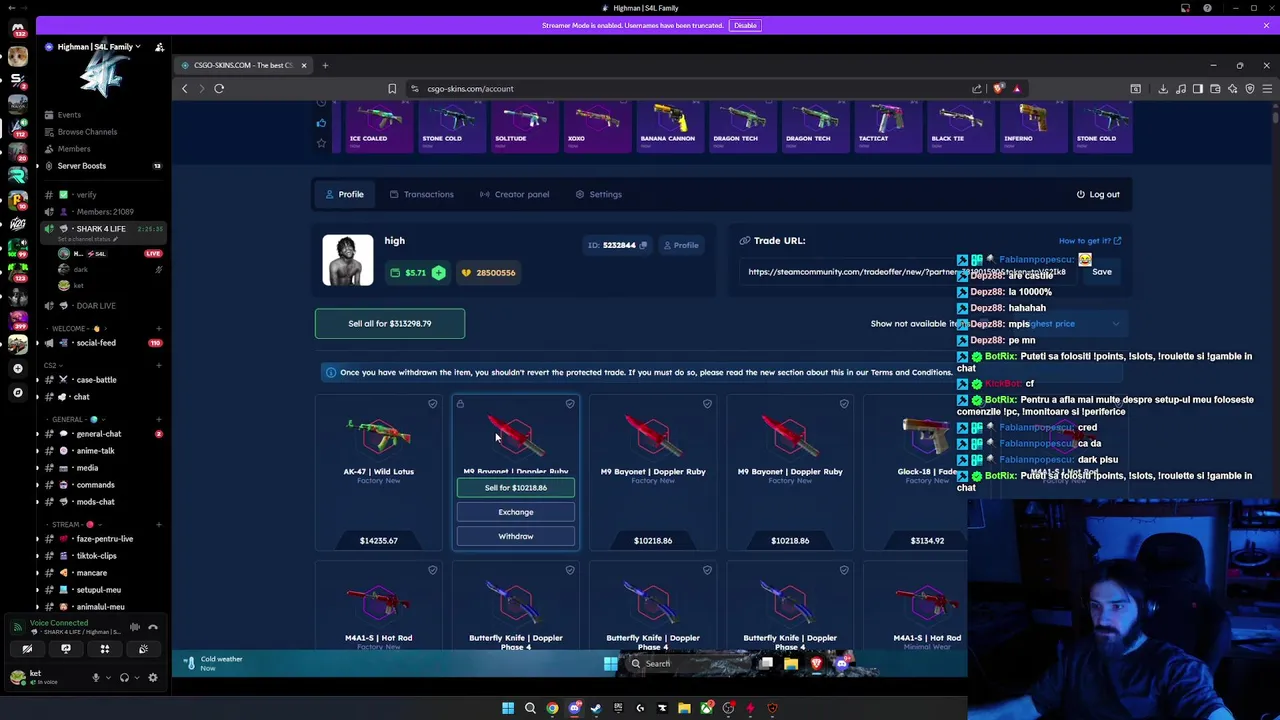
Task: Open taskbar search magnifier
Action: (530, 708)
